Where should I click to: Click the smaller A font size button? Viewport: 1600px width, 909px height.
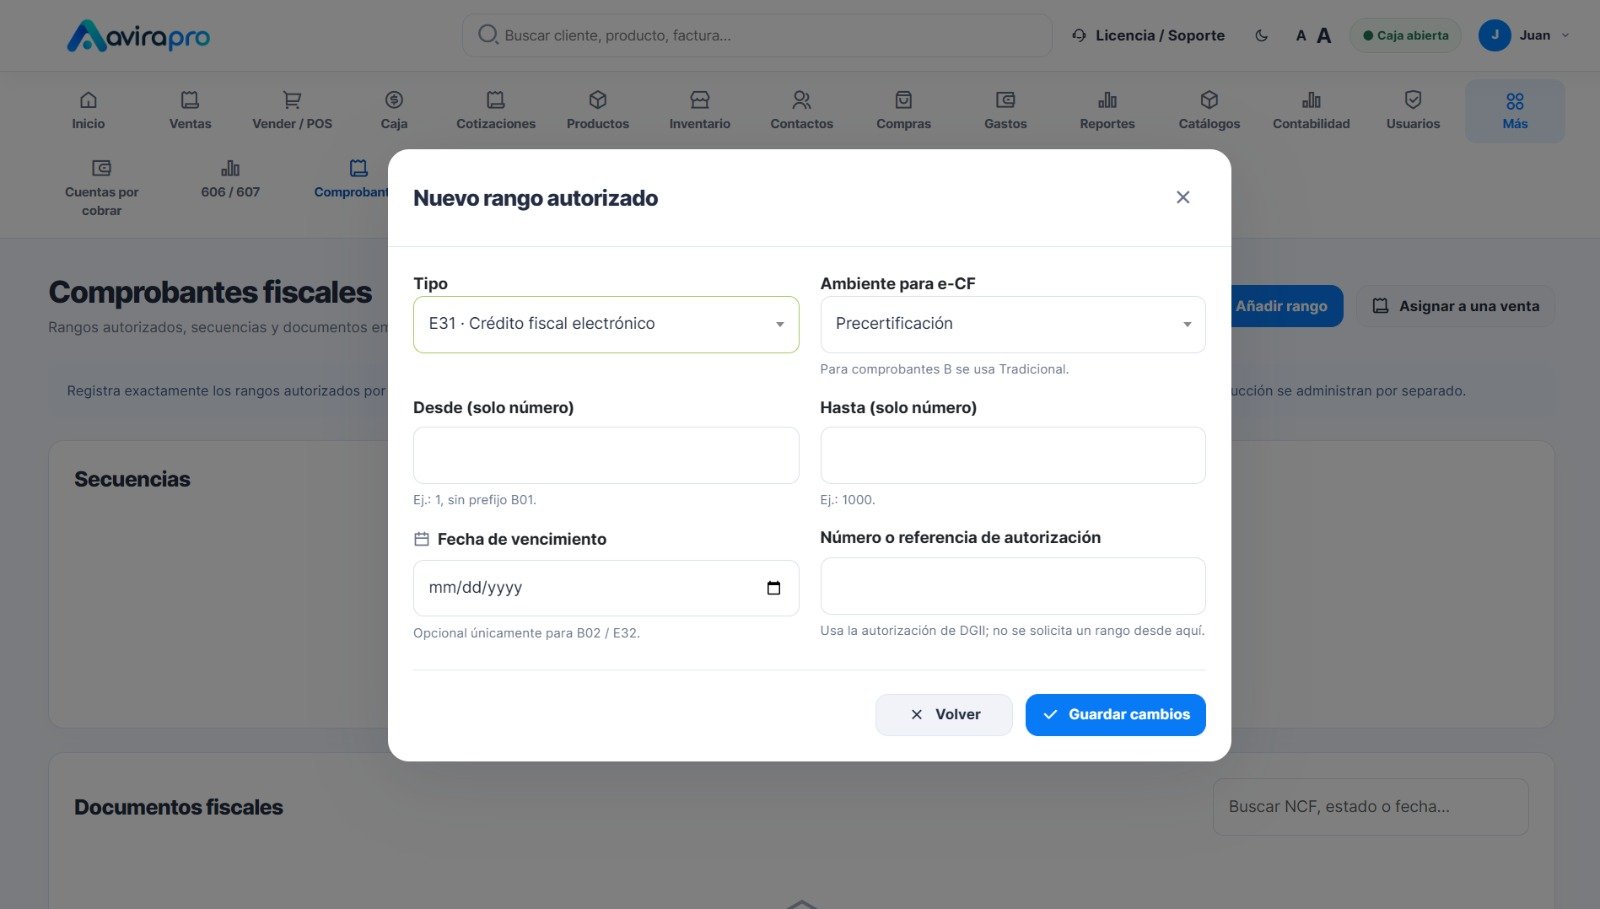1301,36
